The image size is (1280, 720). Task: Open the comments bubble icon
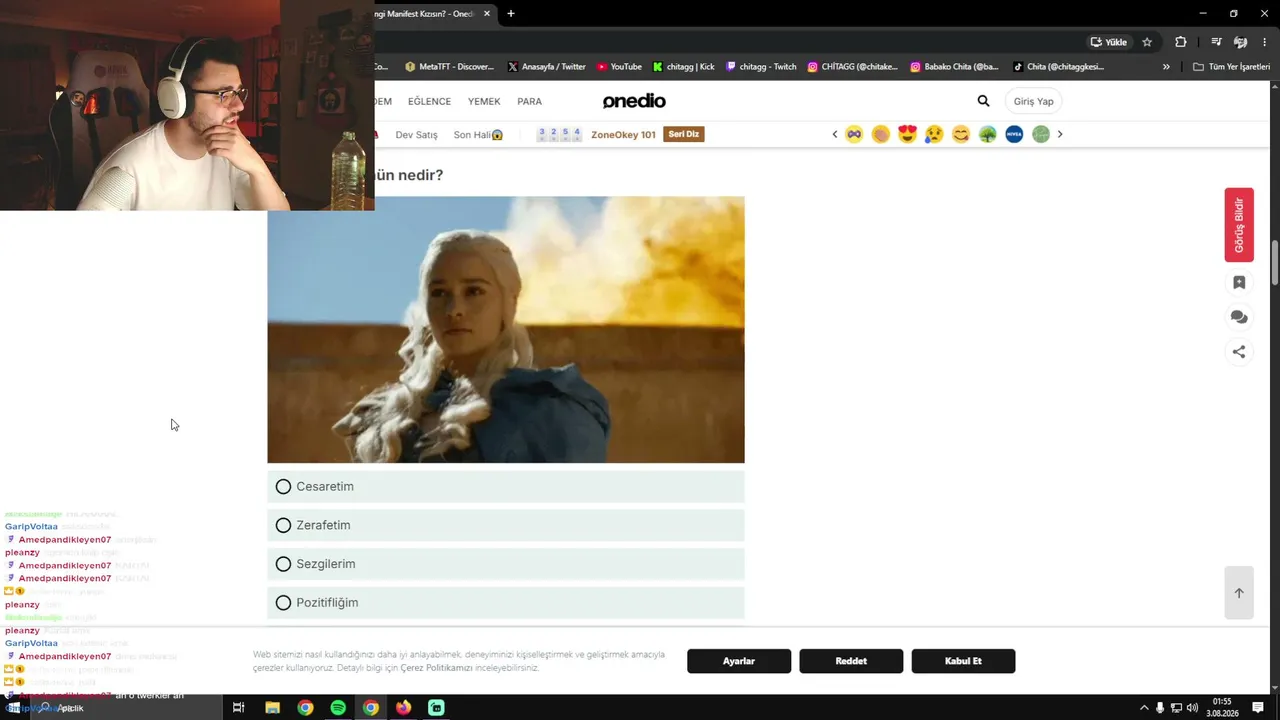point(1239,317)
